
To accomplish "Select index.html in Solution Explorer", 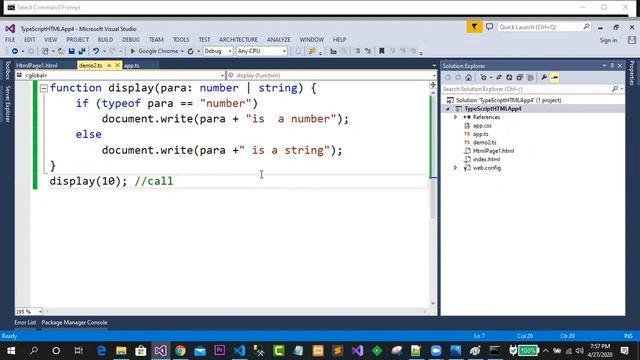I will tap(486, 159).
